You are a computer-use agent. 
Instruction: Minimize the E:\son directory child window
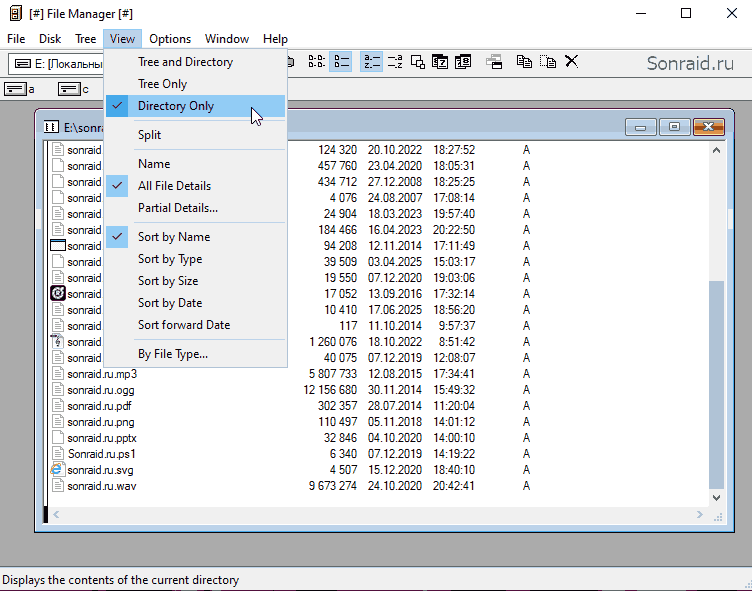pyautogui.click(x=641, y=127)
